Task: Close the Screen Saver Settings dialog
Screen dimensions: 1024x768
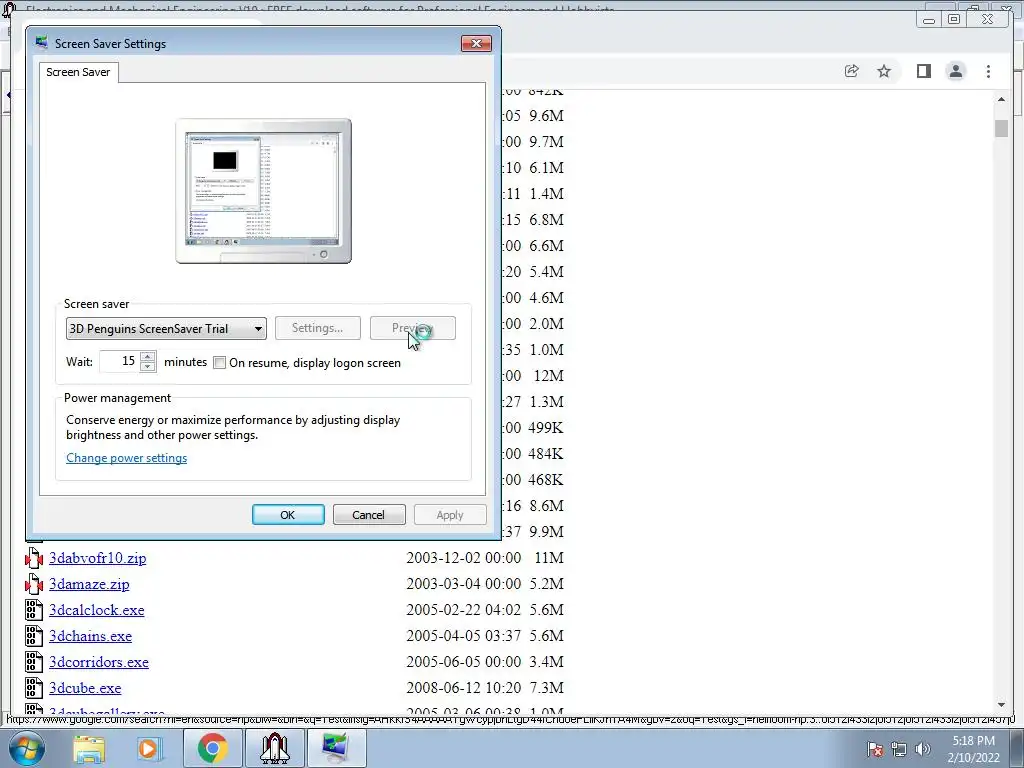Action: pos(476,44)
